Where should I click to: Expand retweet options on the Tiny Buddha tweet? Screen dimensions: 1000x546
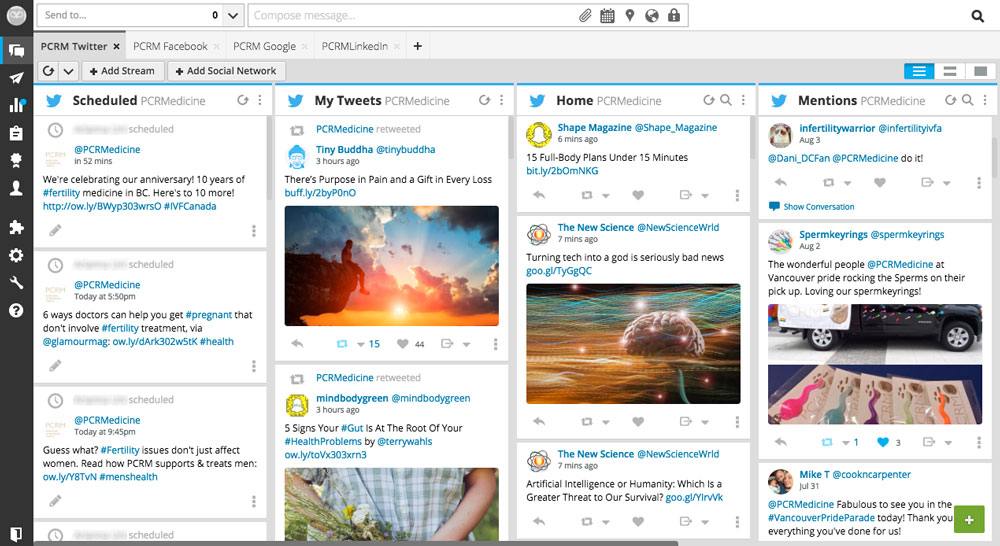(x=360, y=344)
